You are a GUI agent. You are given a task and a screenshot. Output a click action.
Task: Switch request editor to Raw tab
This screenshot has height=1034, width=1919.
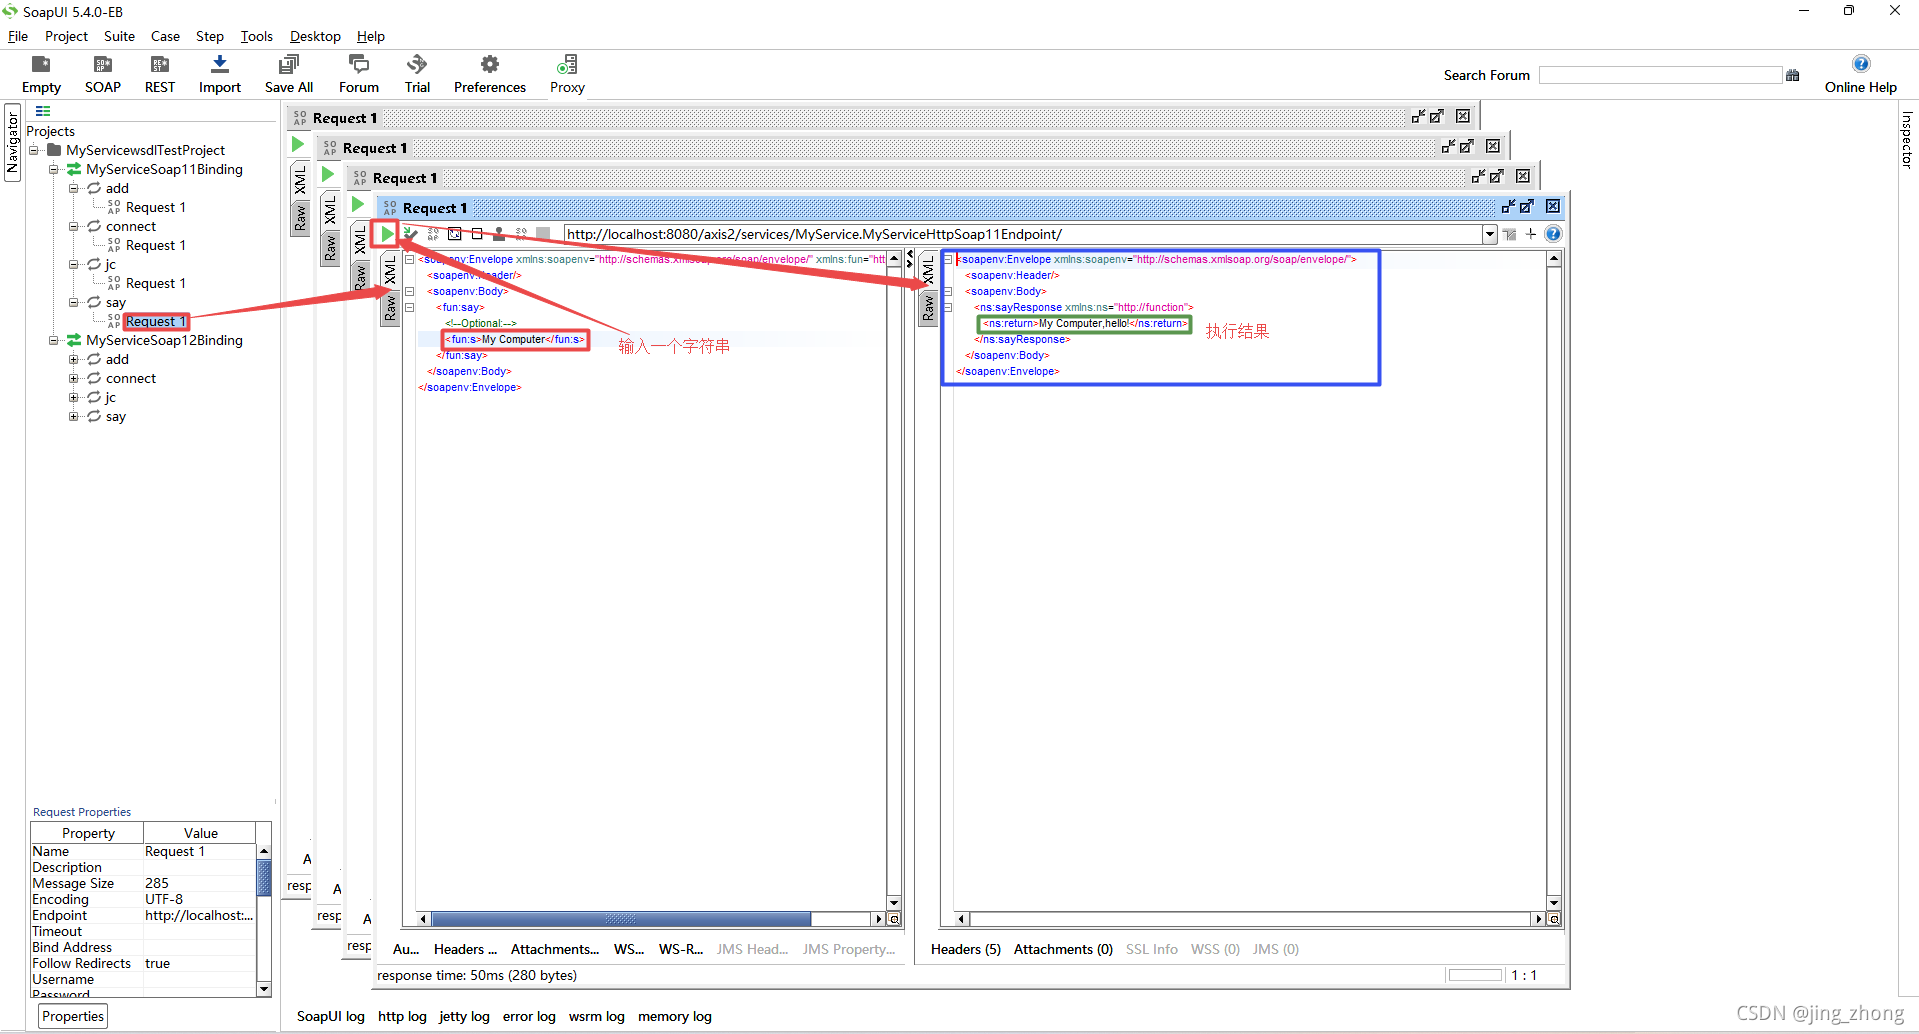point(390,308)
